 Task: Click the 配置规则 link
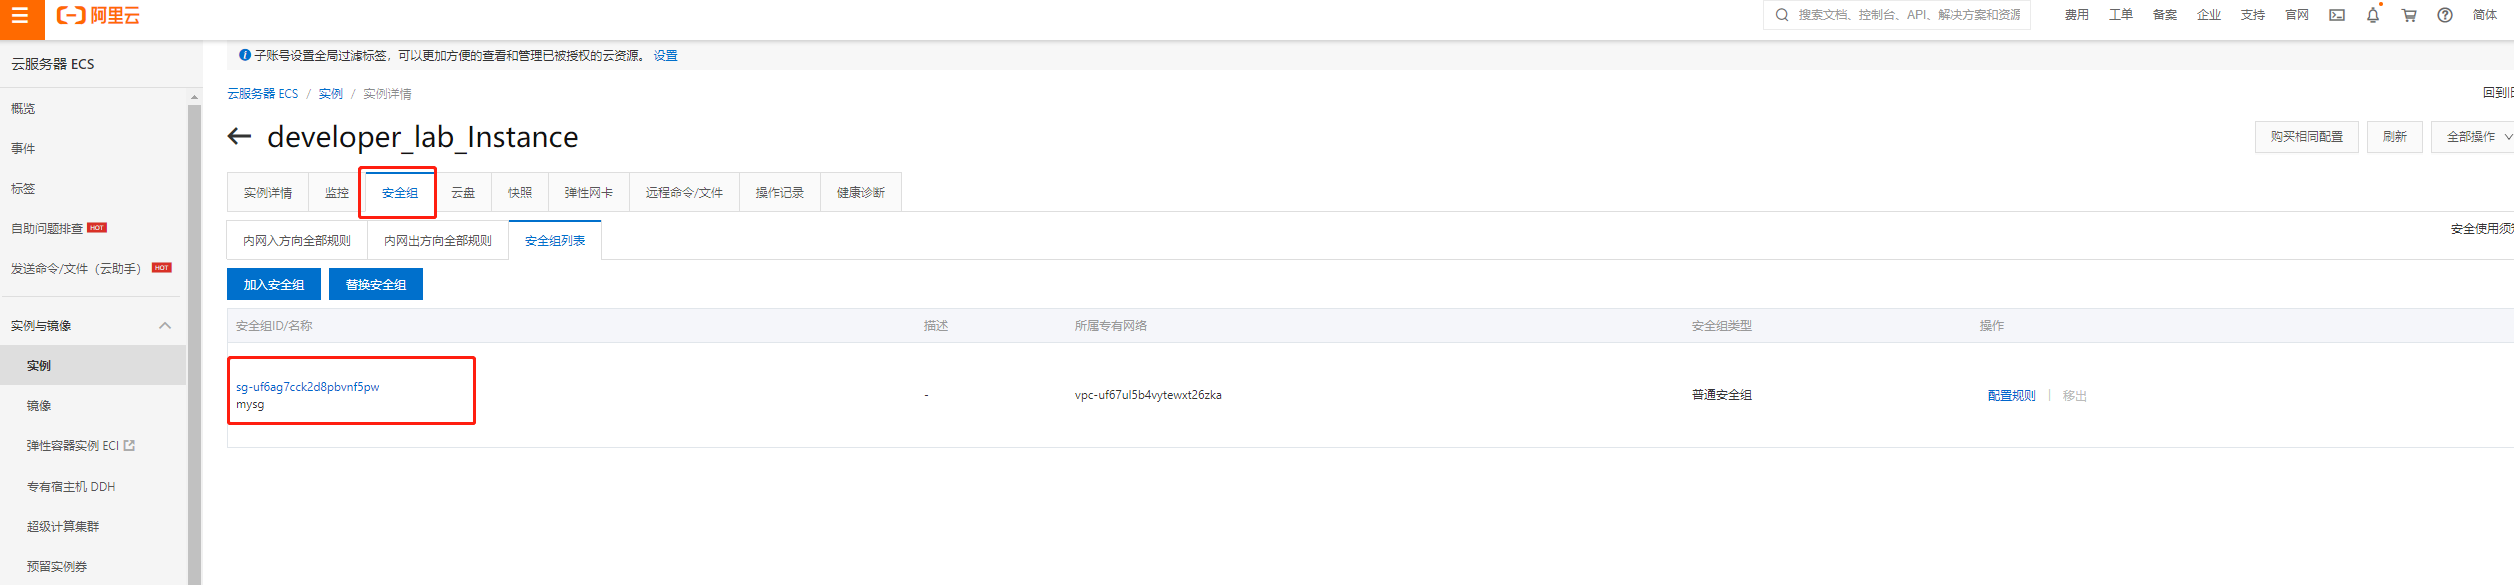click(x=2011, y=396)
